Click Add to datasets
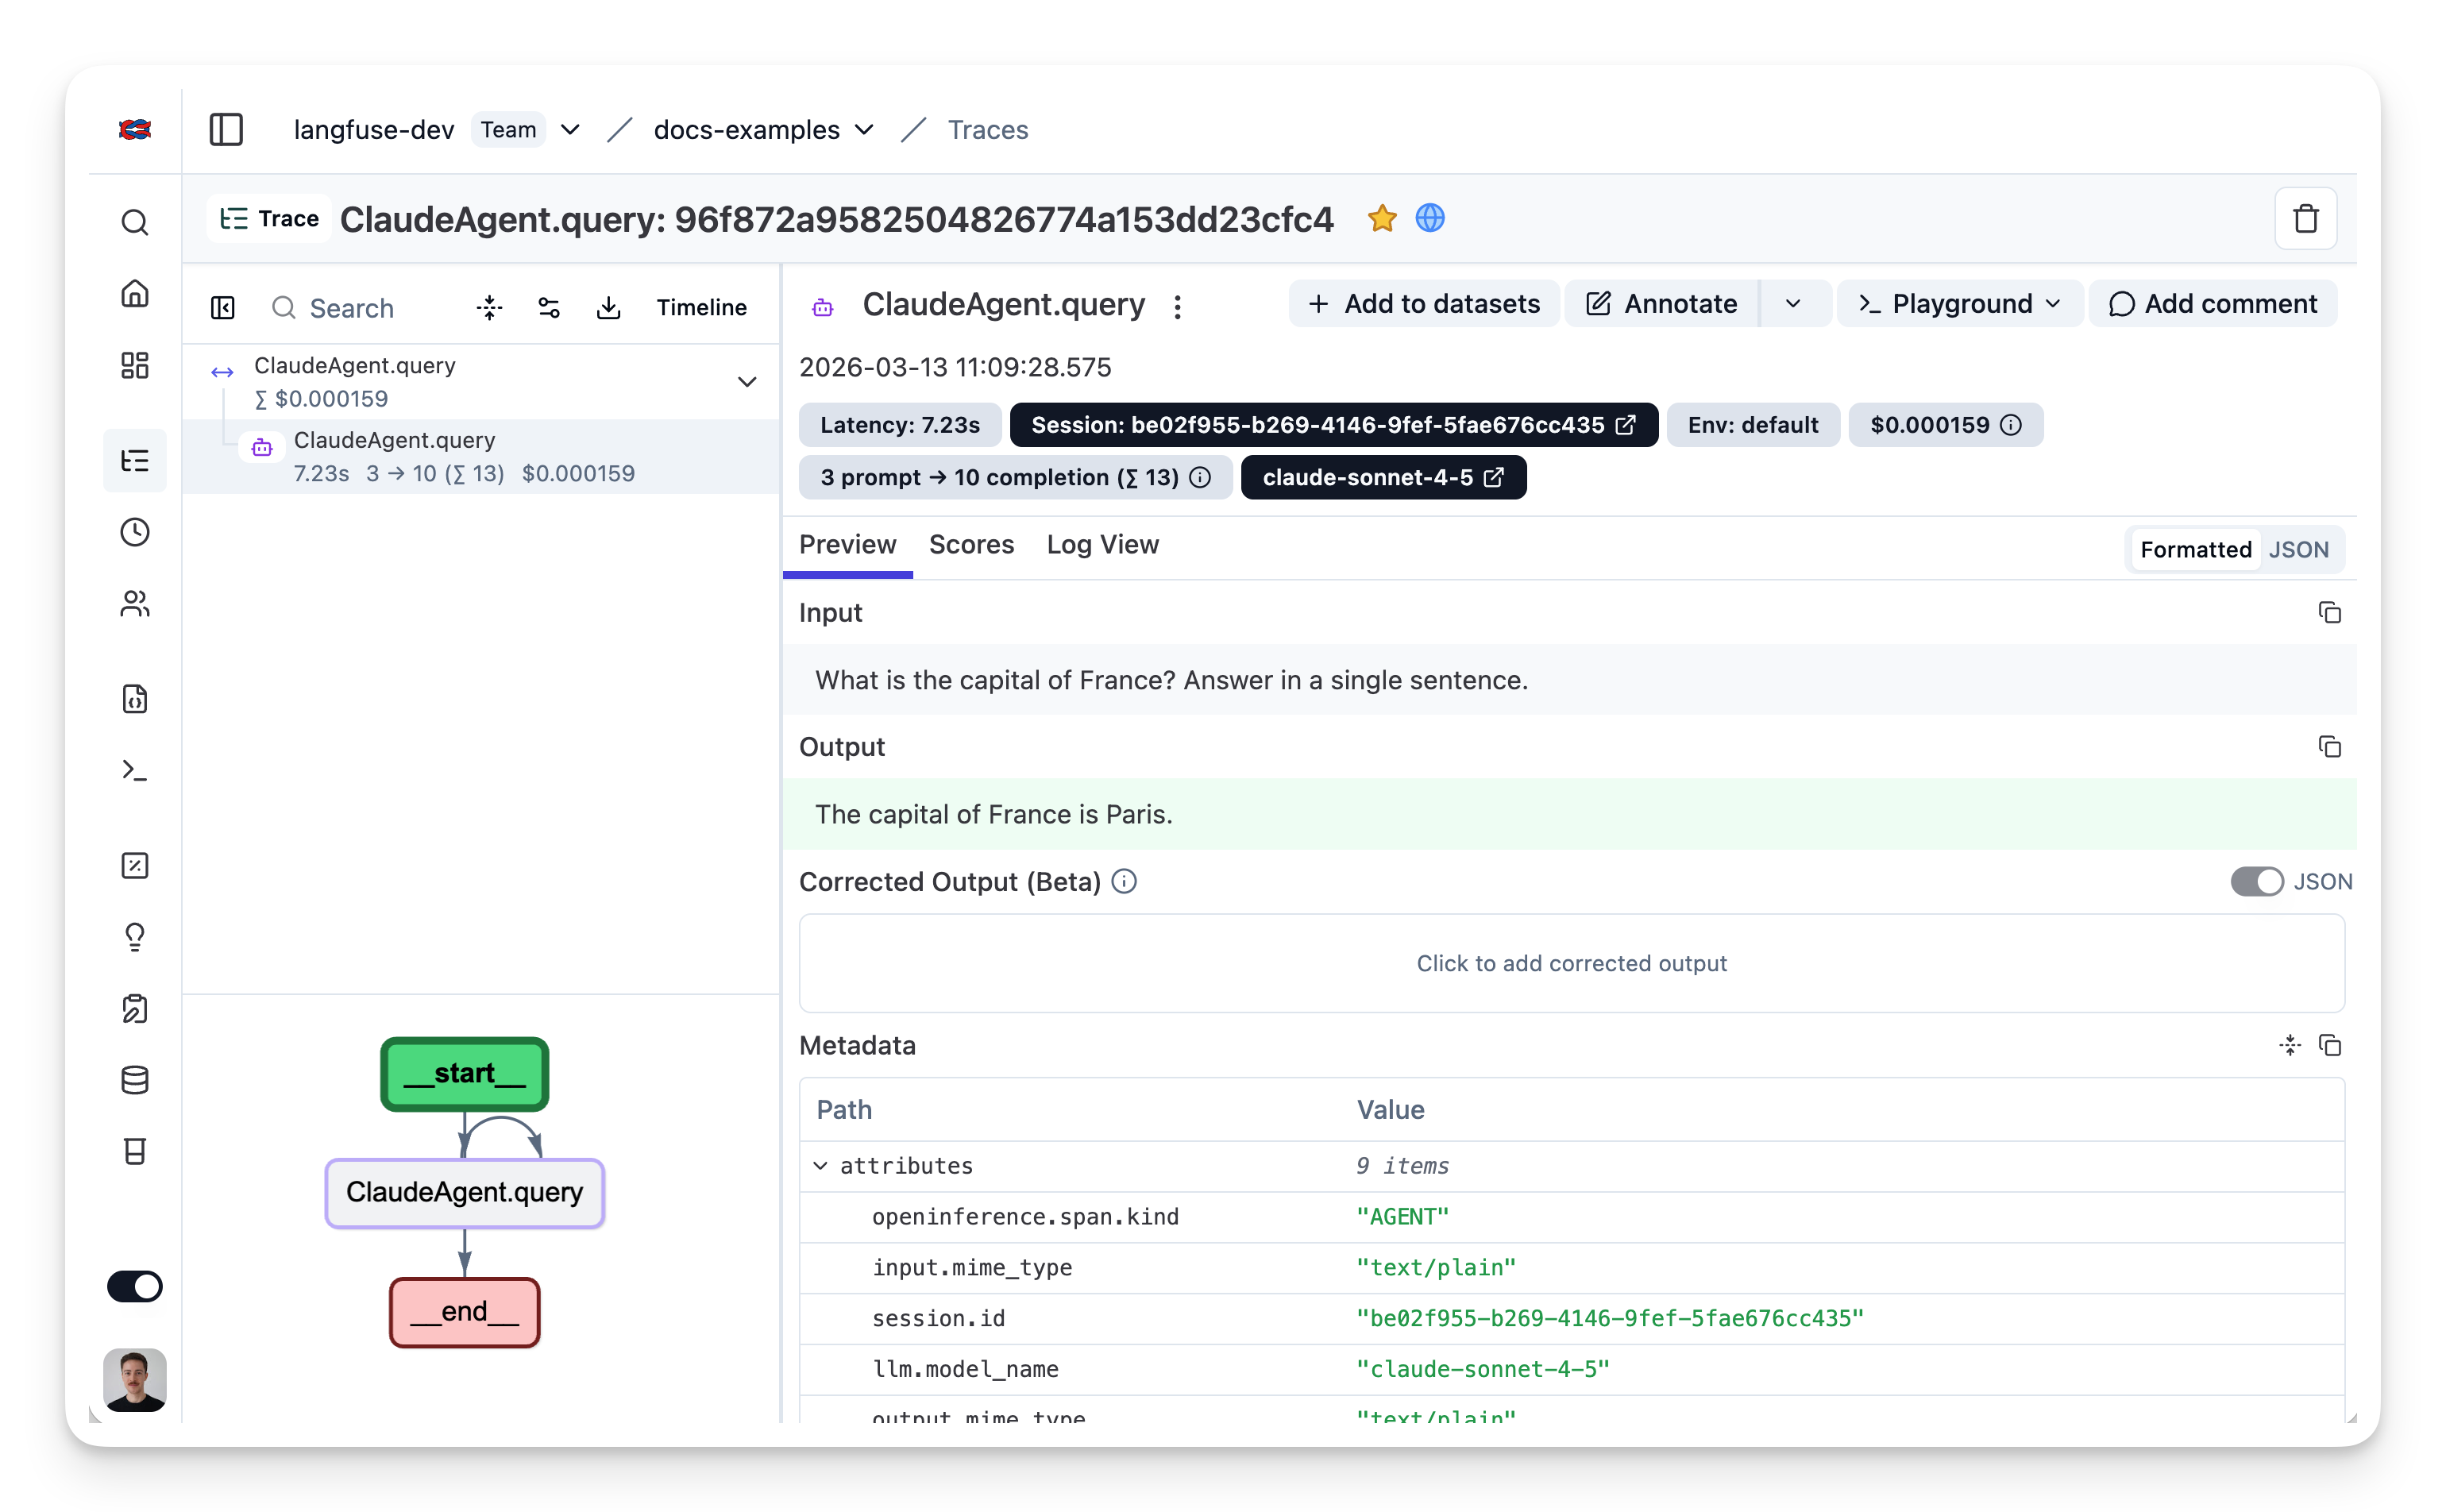This screenshot has height=1512, width=2446. [1423, 303]
